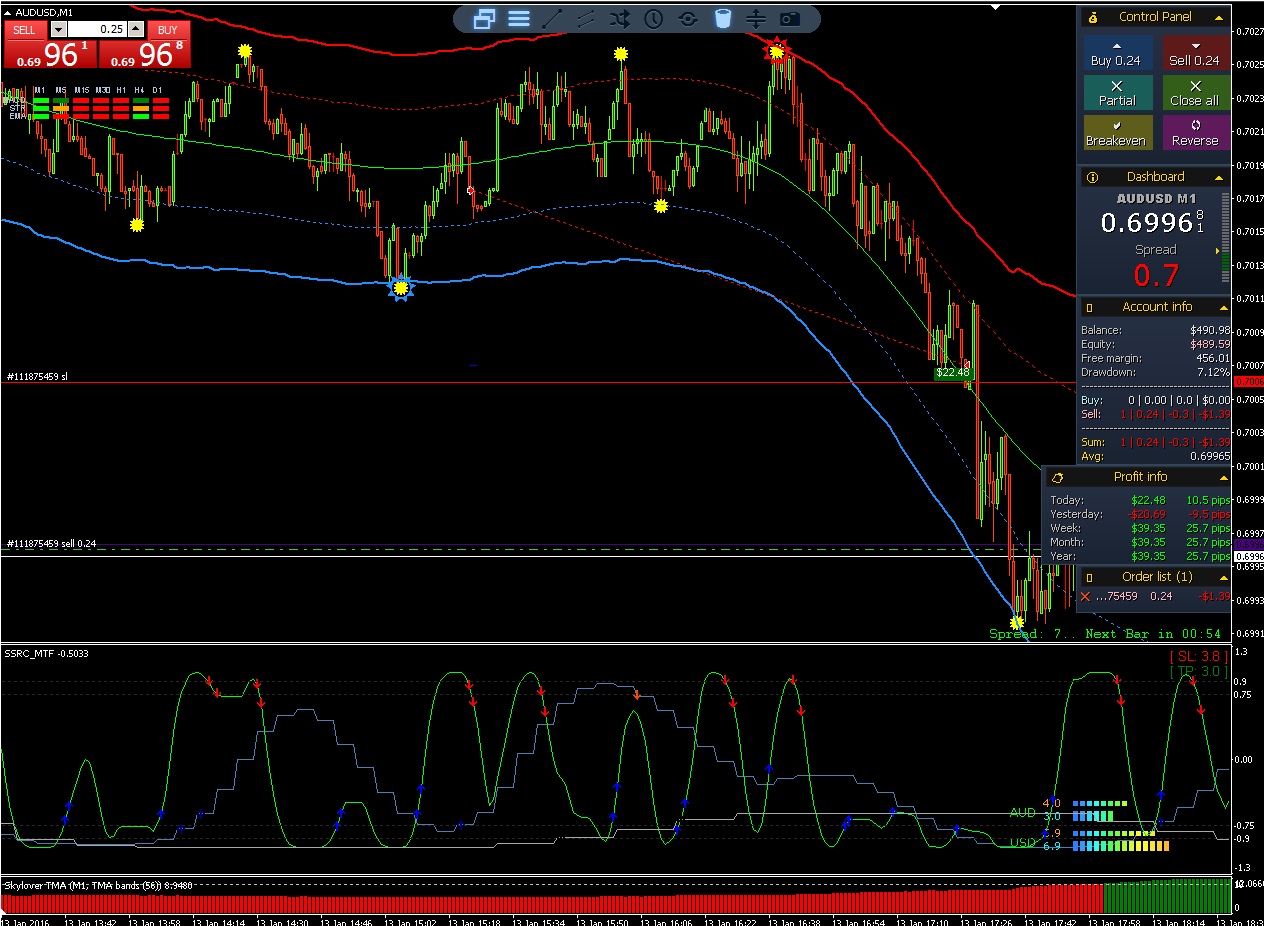Click the M15 timeframe column label
The height and width of the screenshot is (926, 1264).
81,90
